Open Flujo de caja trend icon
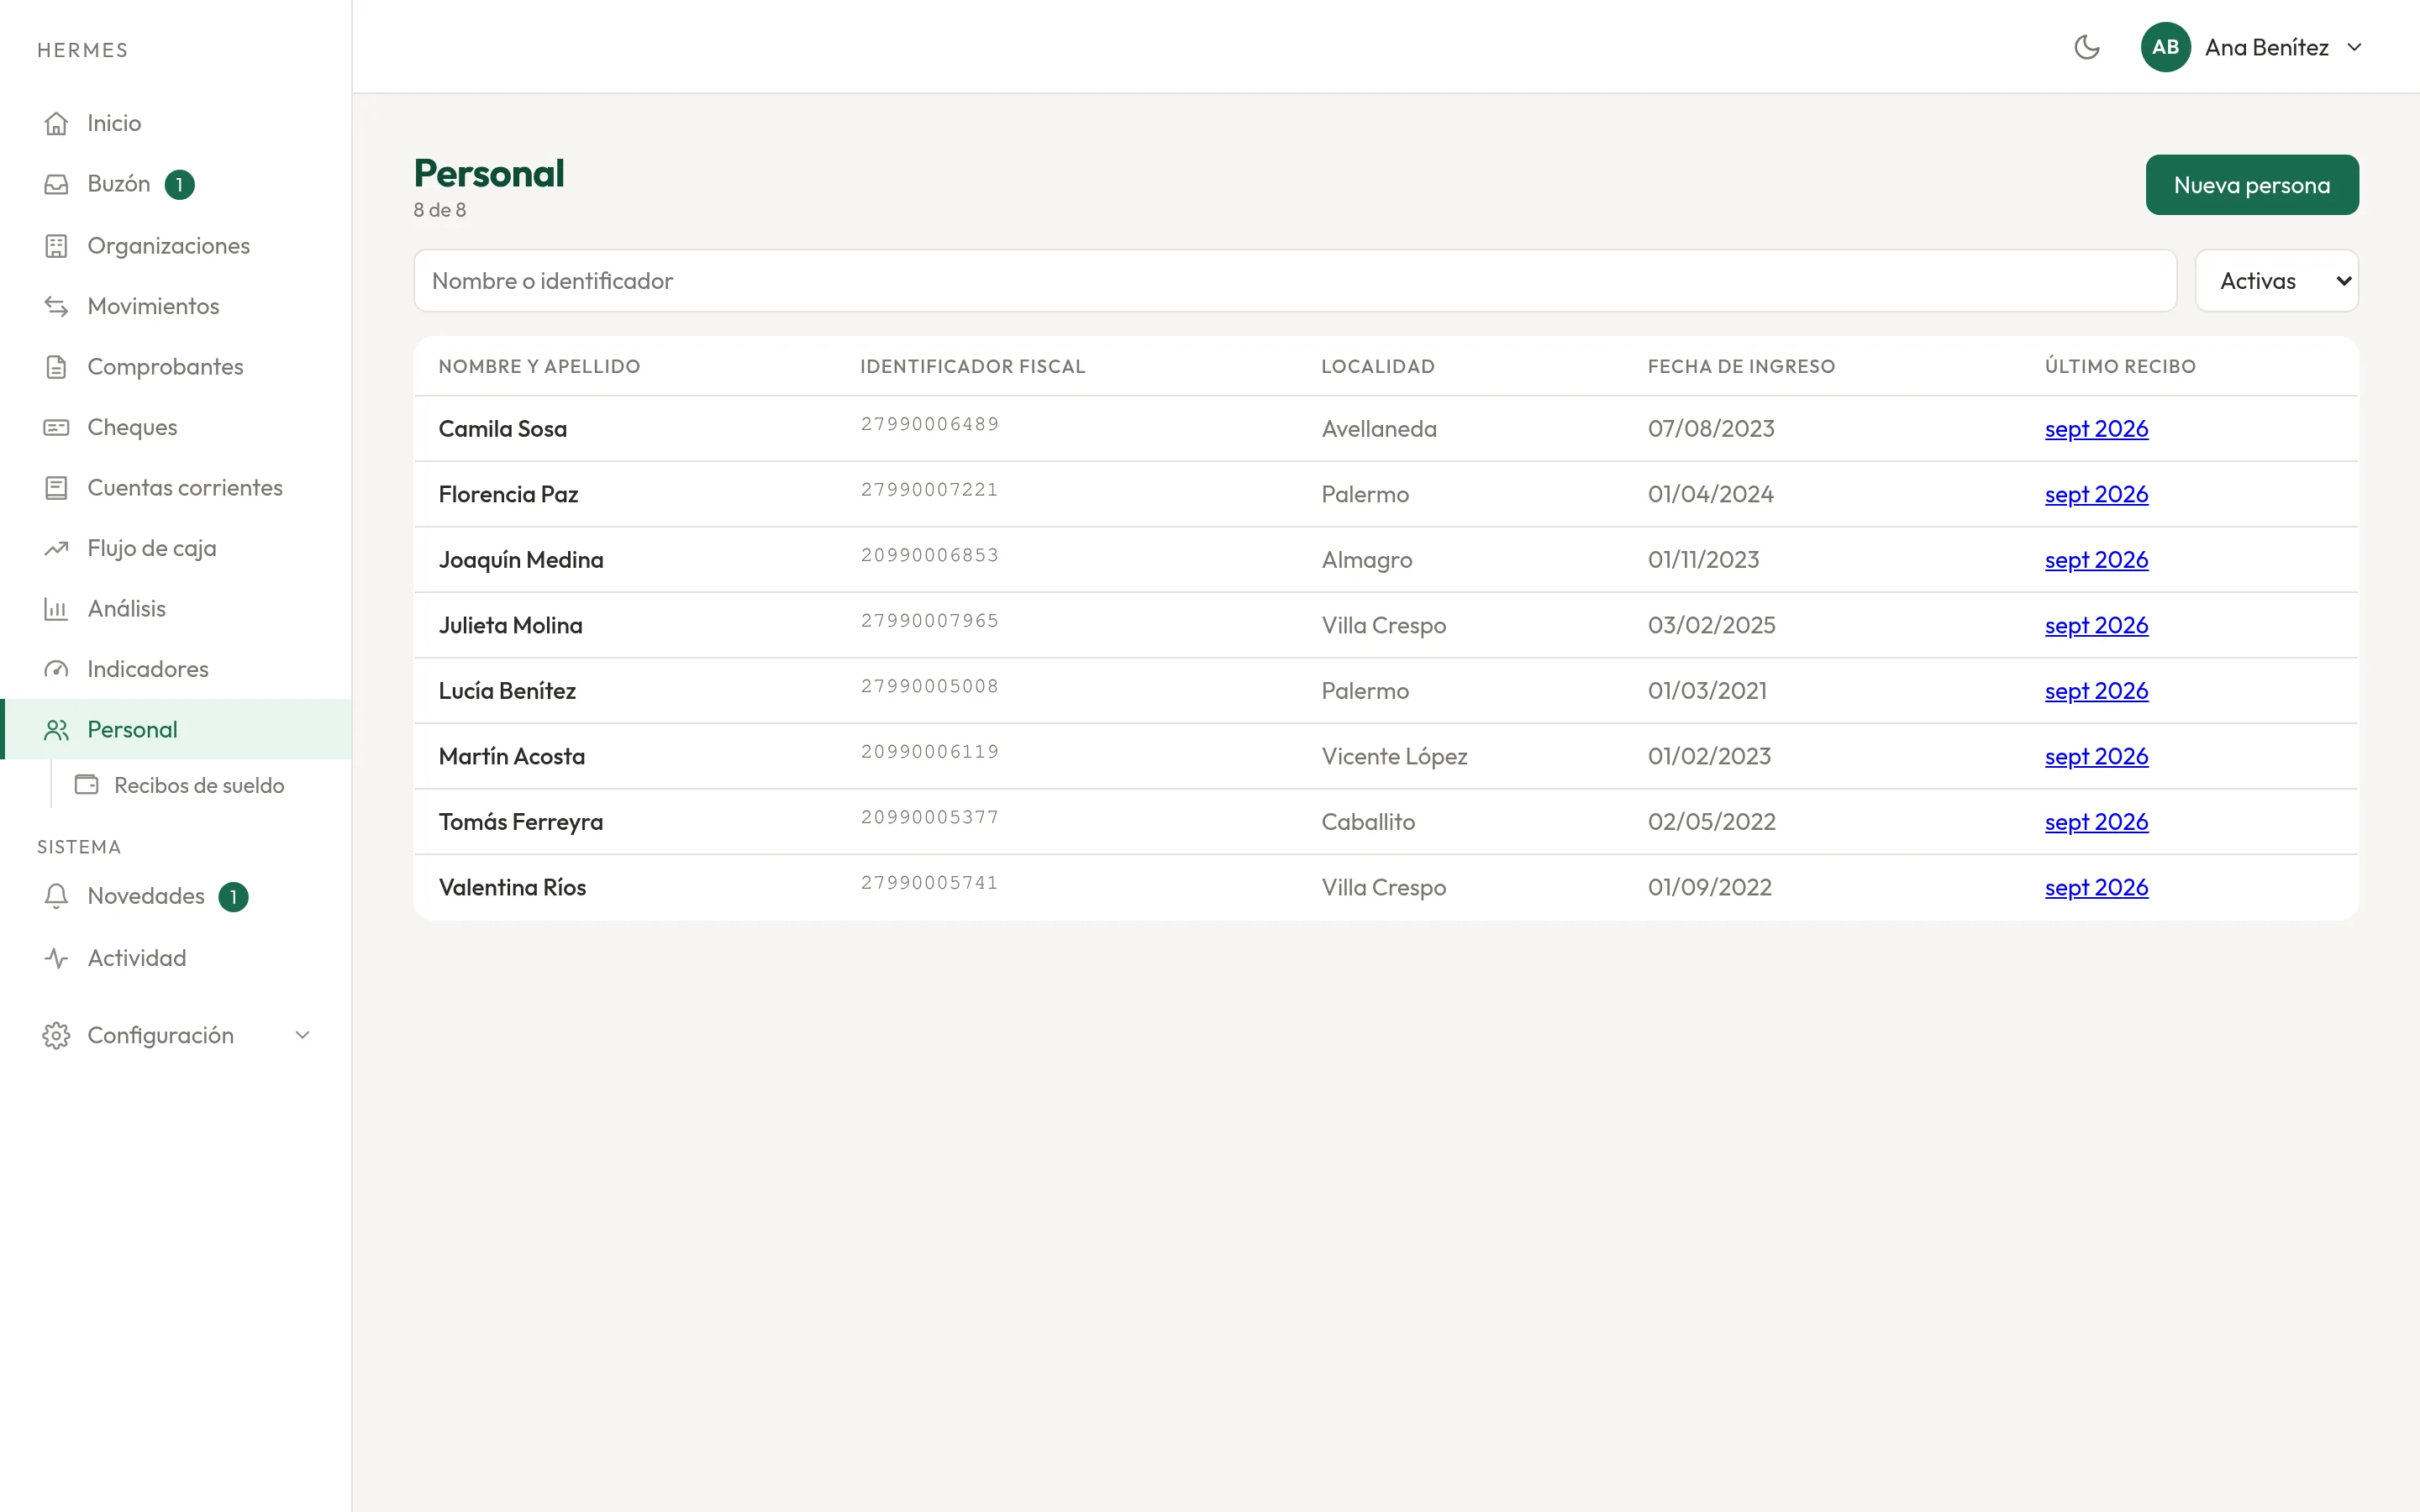Viewport: 2420px width, 1512px height. click(56, 548)
